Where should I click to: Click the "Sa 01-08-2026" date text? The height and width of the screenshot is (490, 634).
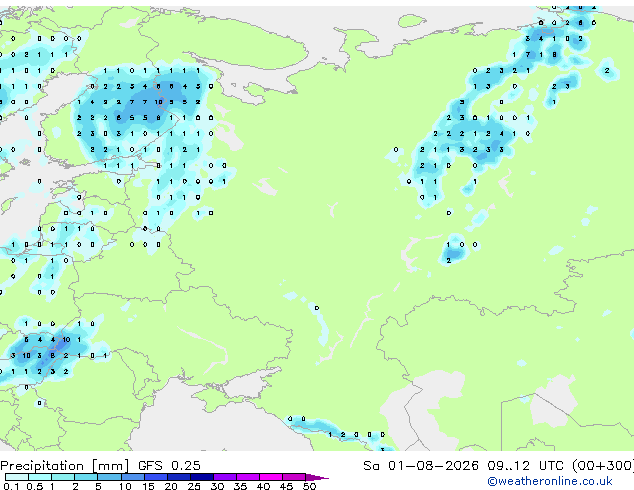pos(421,465)
